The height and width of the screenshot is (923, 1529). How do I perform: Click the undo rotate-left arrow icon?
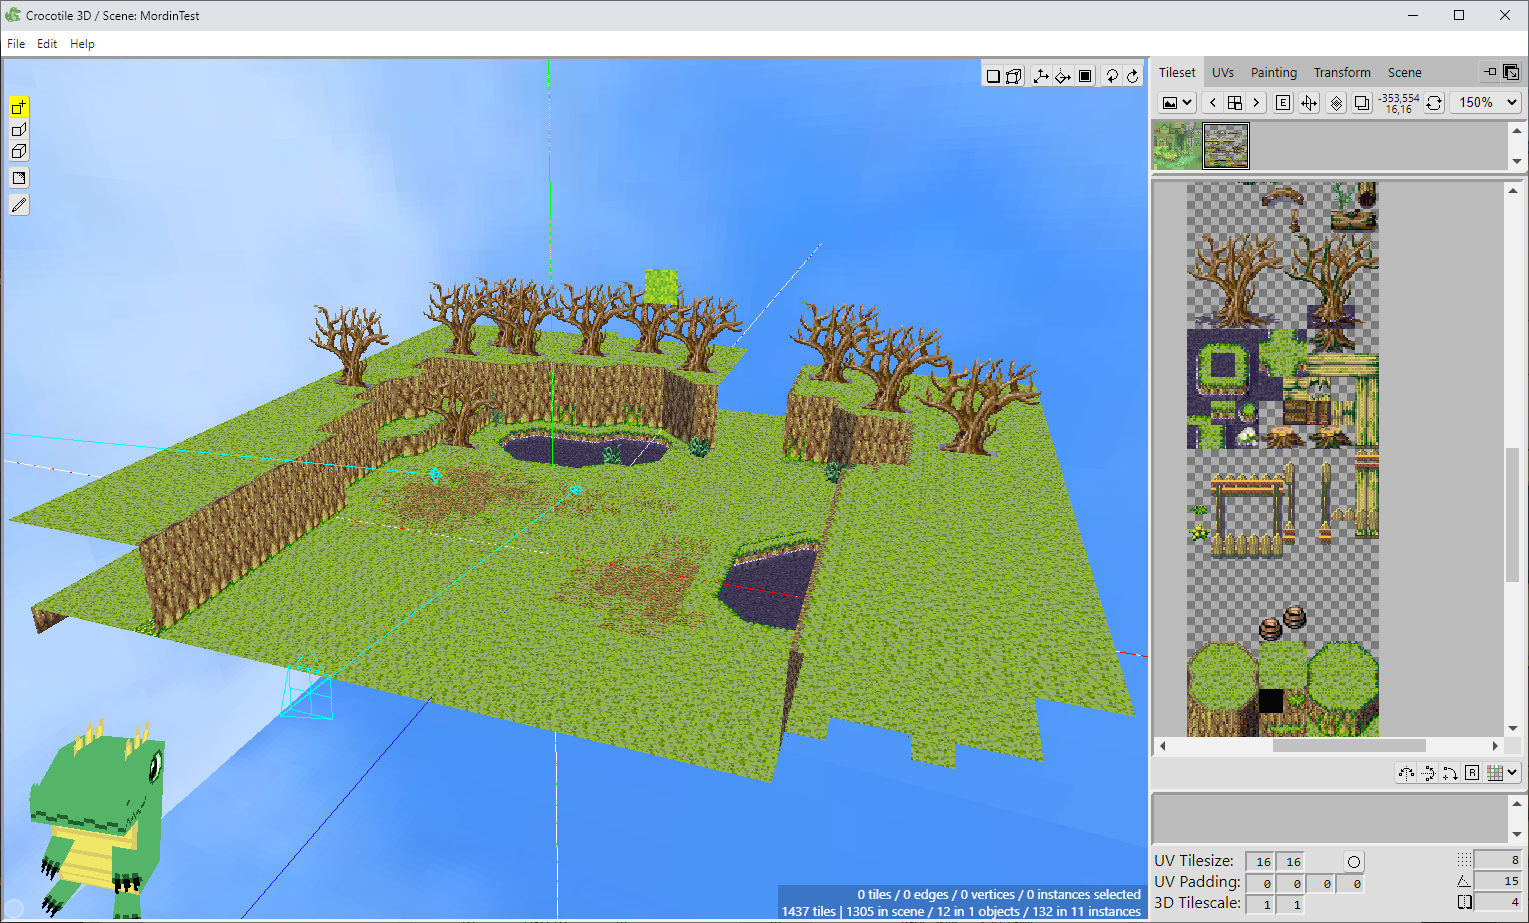pyautogui.click(x=1111, y=76)
